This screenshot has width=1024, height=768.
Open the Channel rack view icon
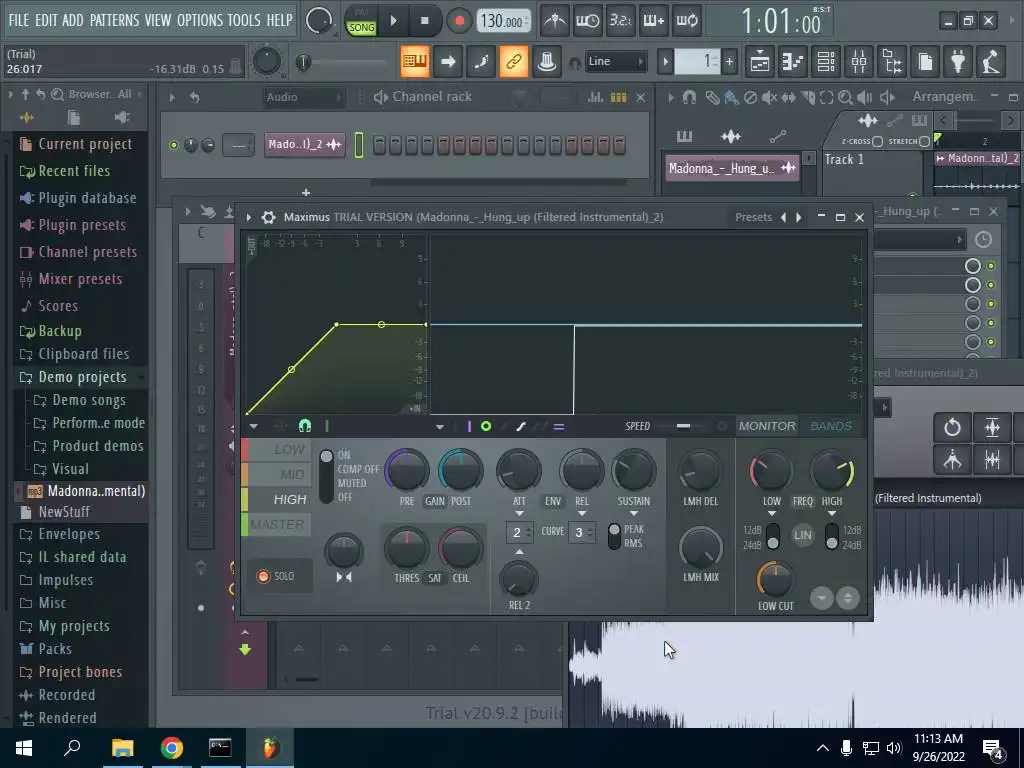[x=826, y=62]
